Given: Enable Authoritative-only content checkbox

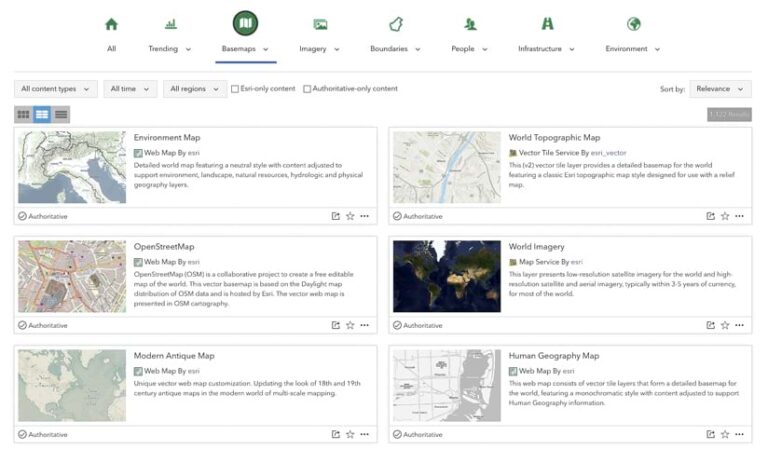Looking at the screenshot, I should 307,89.
